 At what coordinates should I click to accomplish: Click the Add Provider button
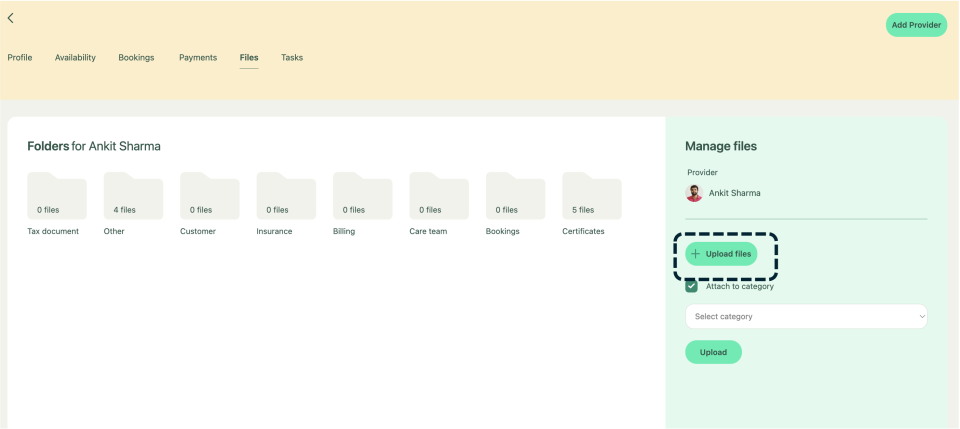click(916, 25)
